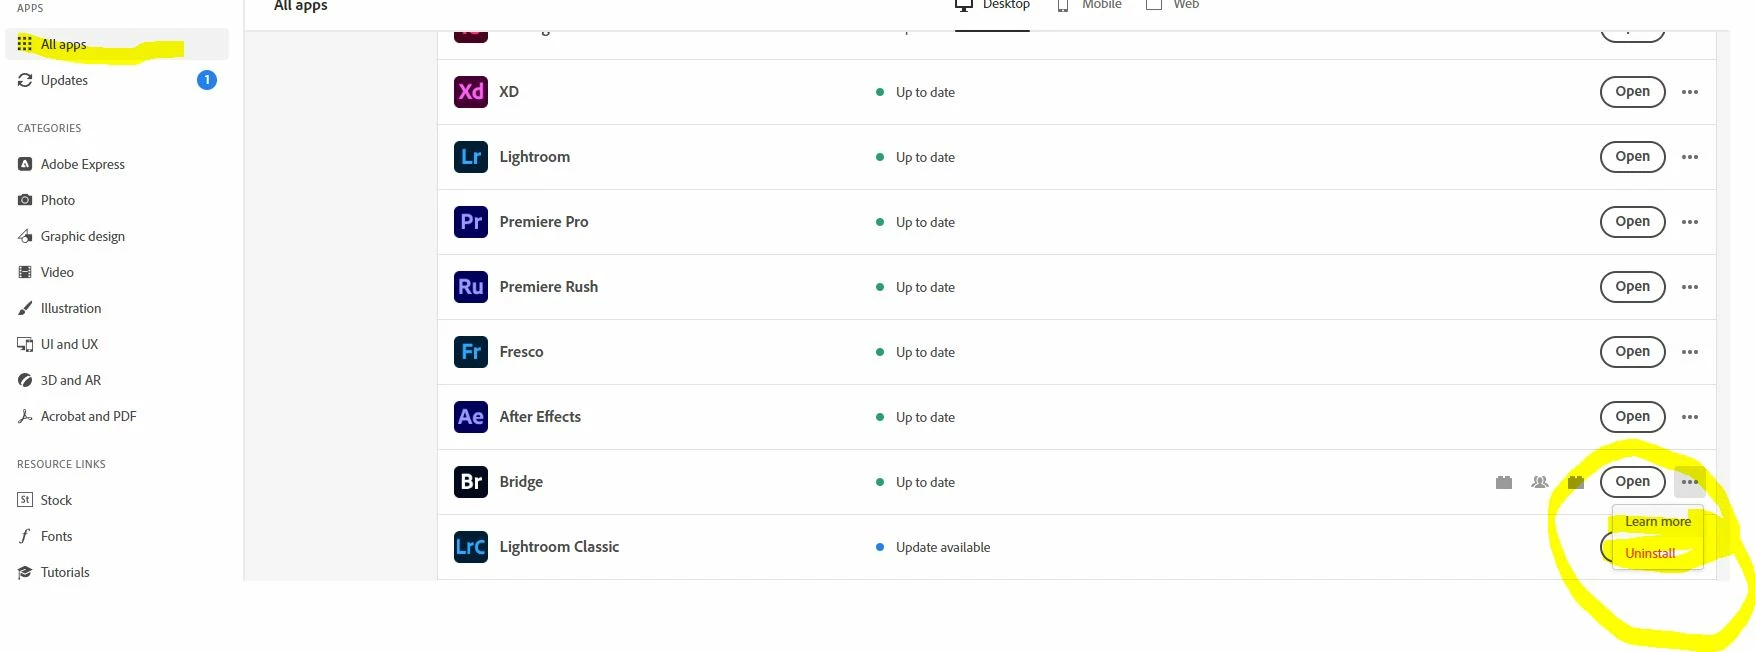Click the people icon in Bridge row

click(x=1540, y=482)
